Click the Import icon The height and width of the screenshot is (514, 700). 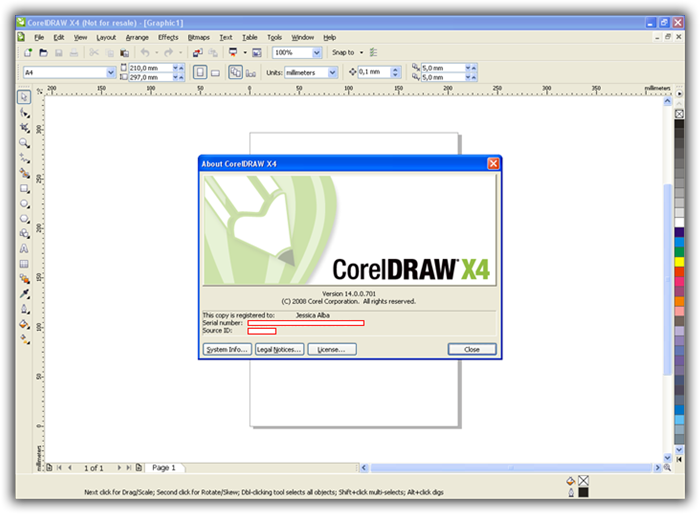197,53
